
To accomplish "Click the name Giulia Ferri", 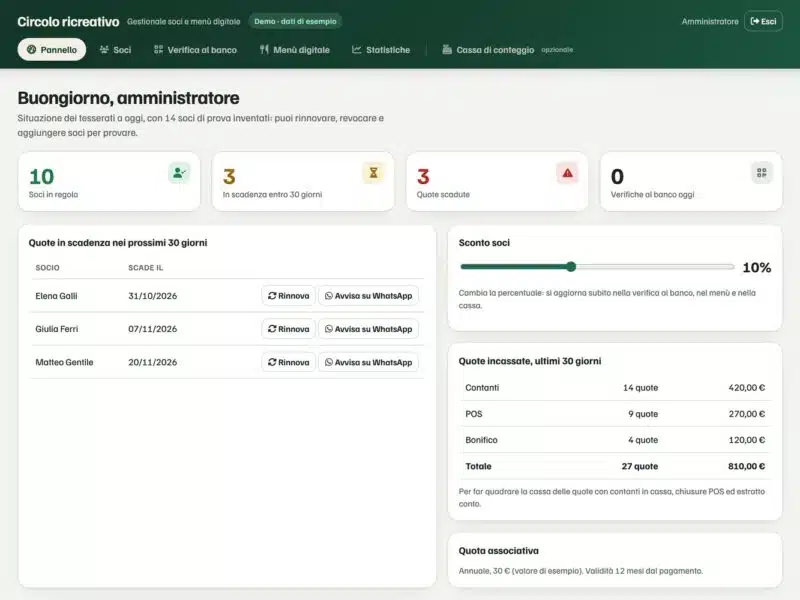I will 57,329.
